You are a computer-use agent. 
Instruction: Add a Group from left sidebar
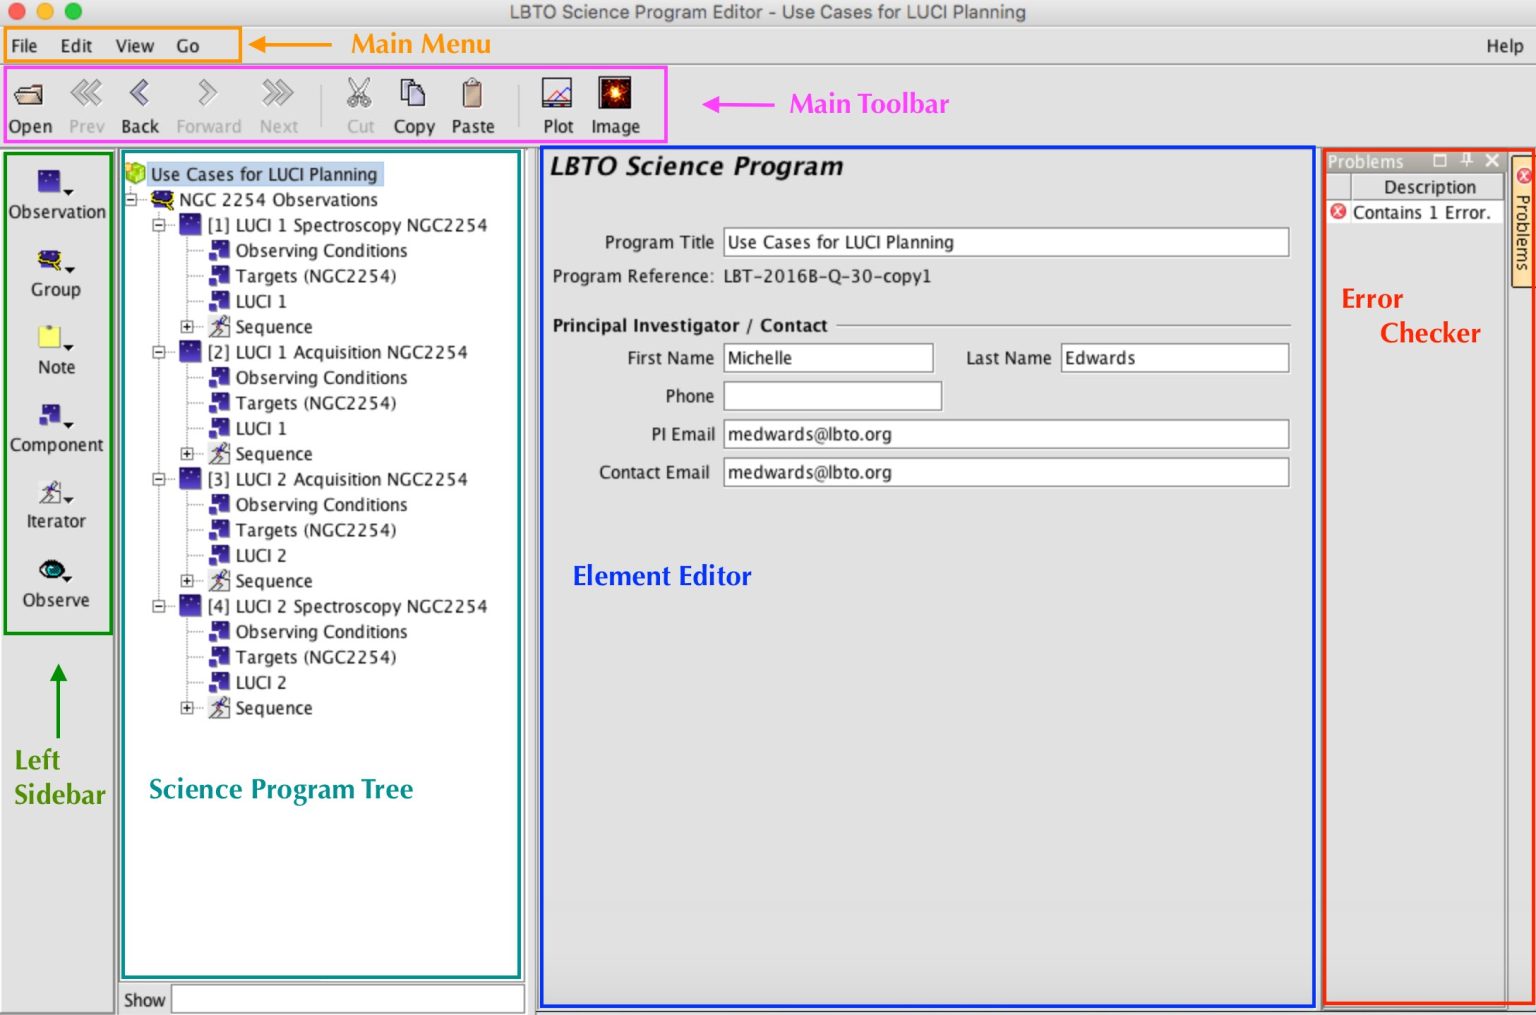56,273
